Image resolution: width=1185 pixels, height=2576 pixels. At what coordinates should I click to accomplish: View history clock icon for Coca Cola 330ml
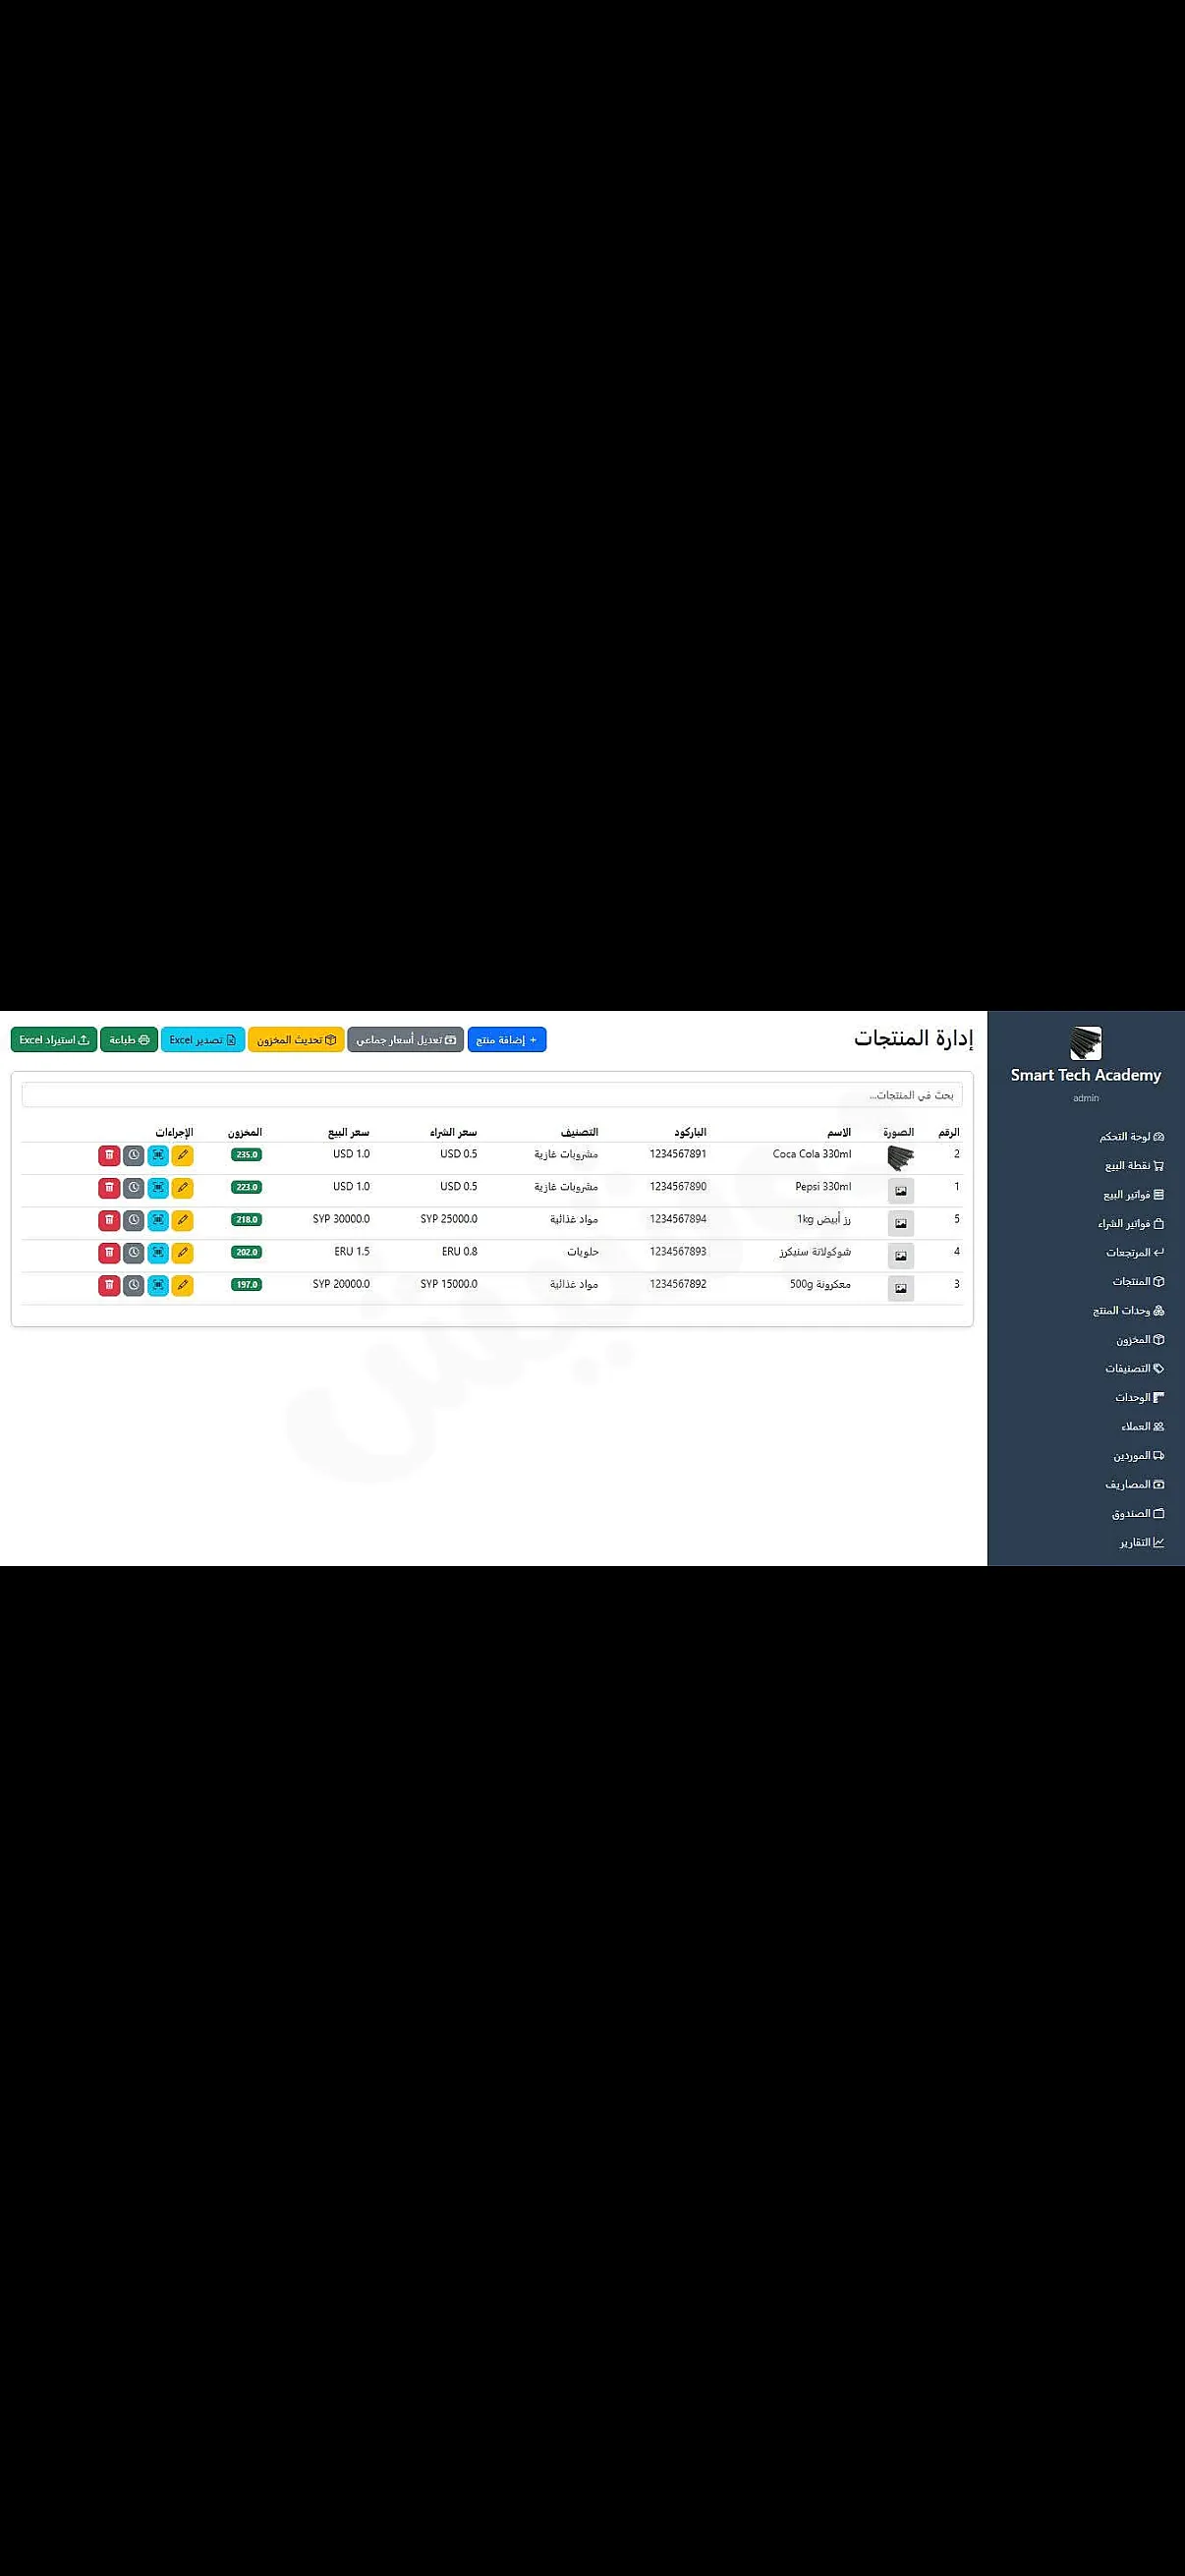tap(134, 1155)
